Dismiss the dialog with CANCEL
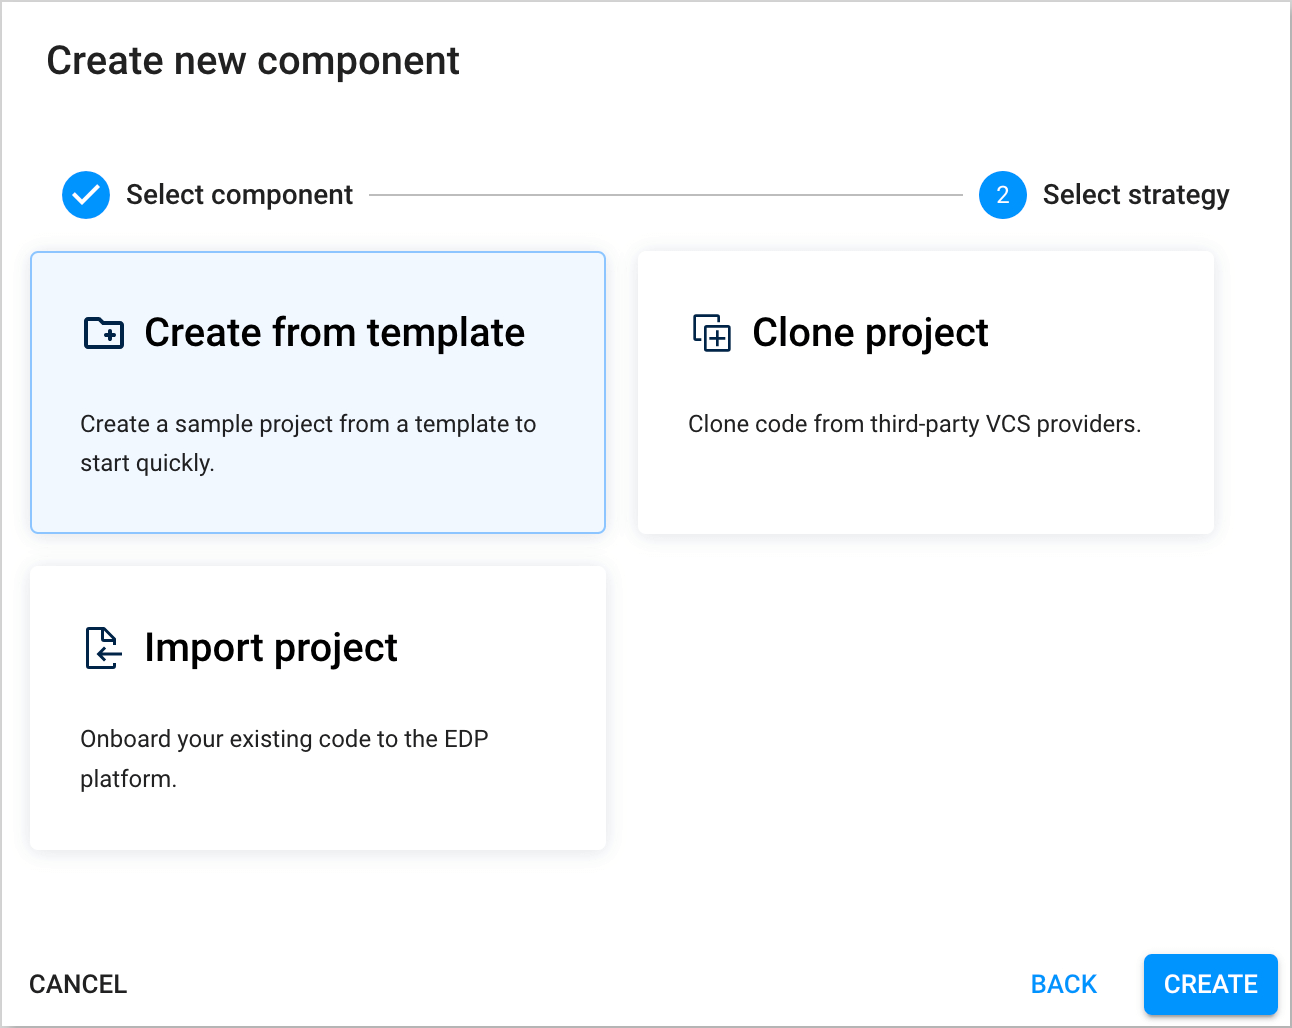This screenshot has width=1292, height=1028. [77, 984]
